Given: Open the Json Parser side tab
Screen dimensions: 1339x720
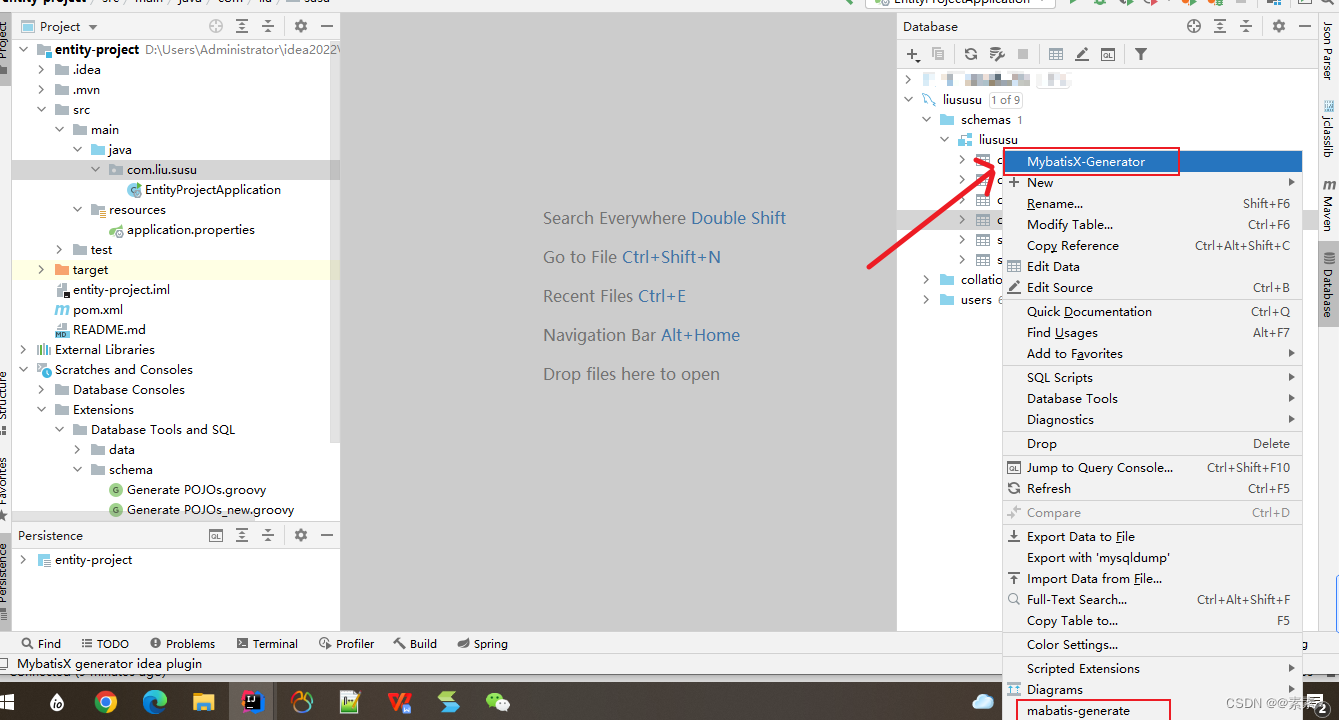Looking at the screenshot, I should pyautogui.click(x=1328, y=52).
